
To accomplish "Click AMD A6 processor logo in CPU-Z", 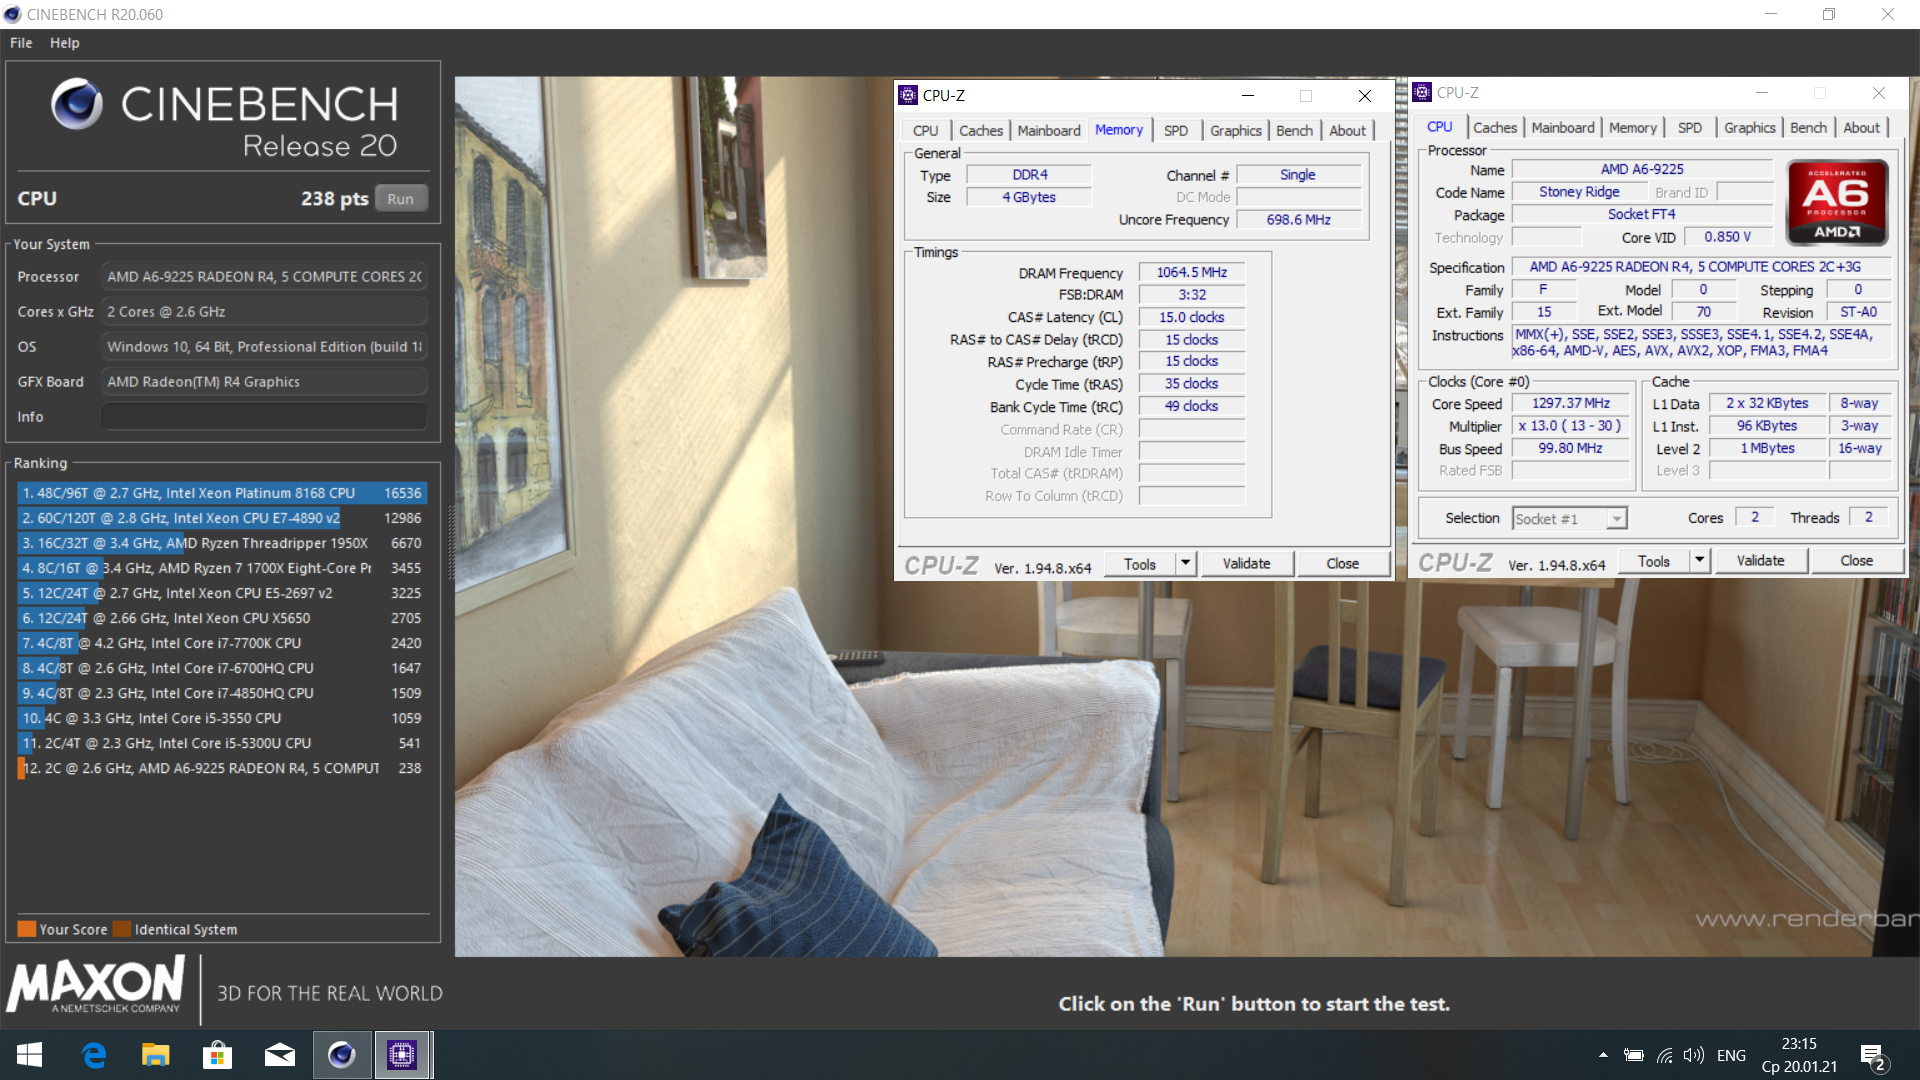I will [x=1837, y=203].
